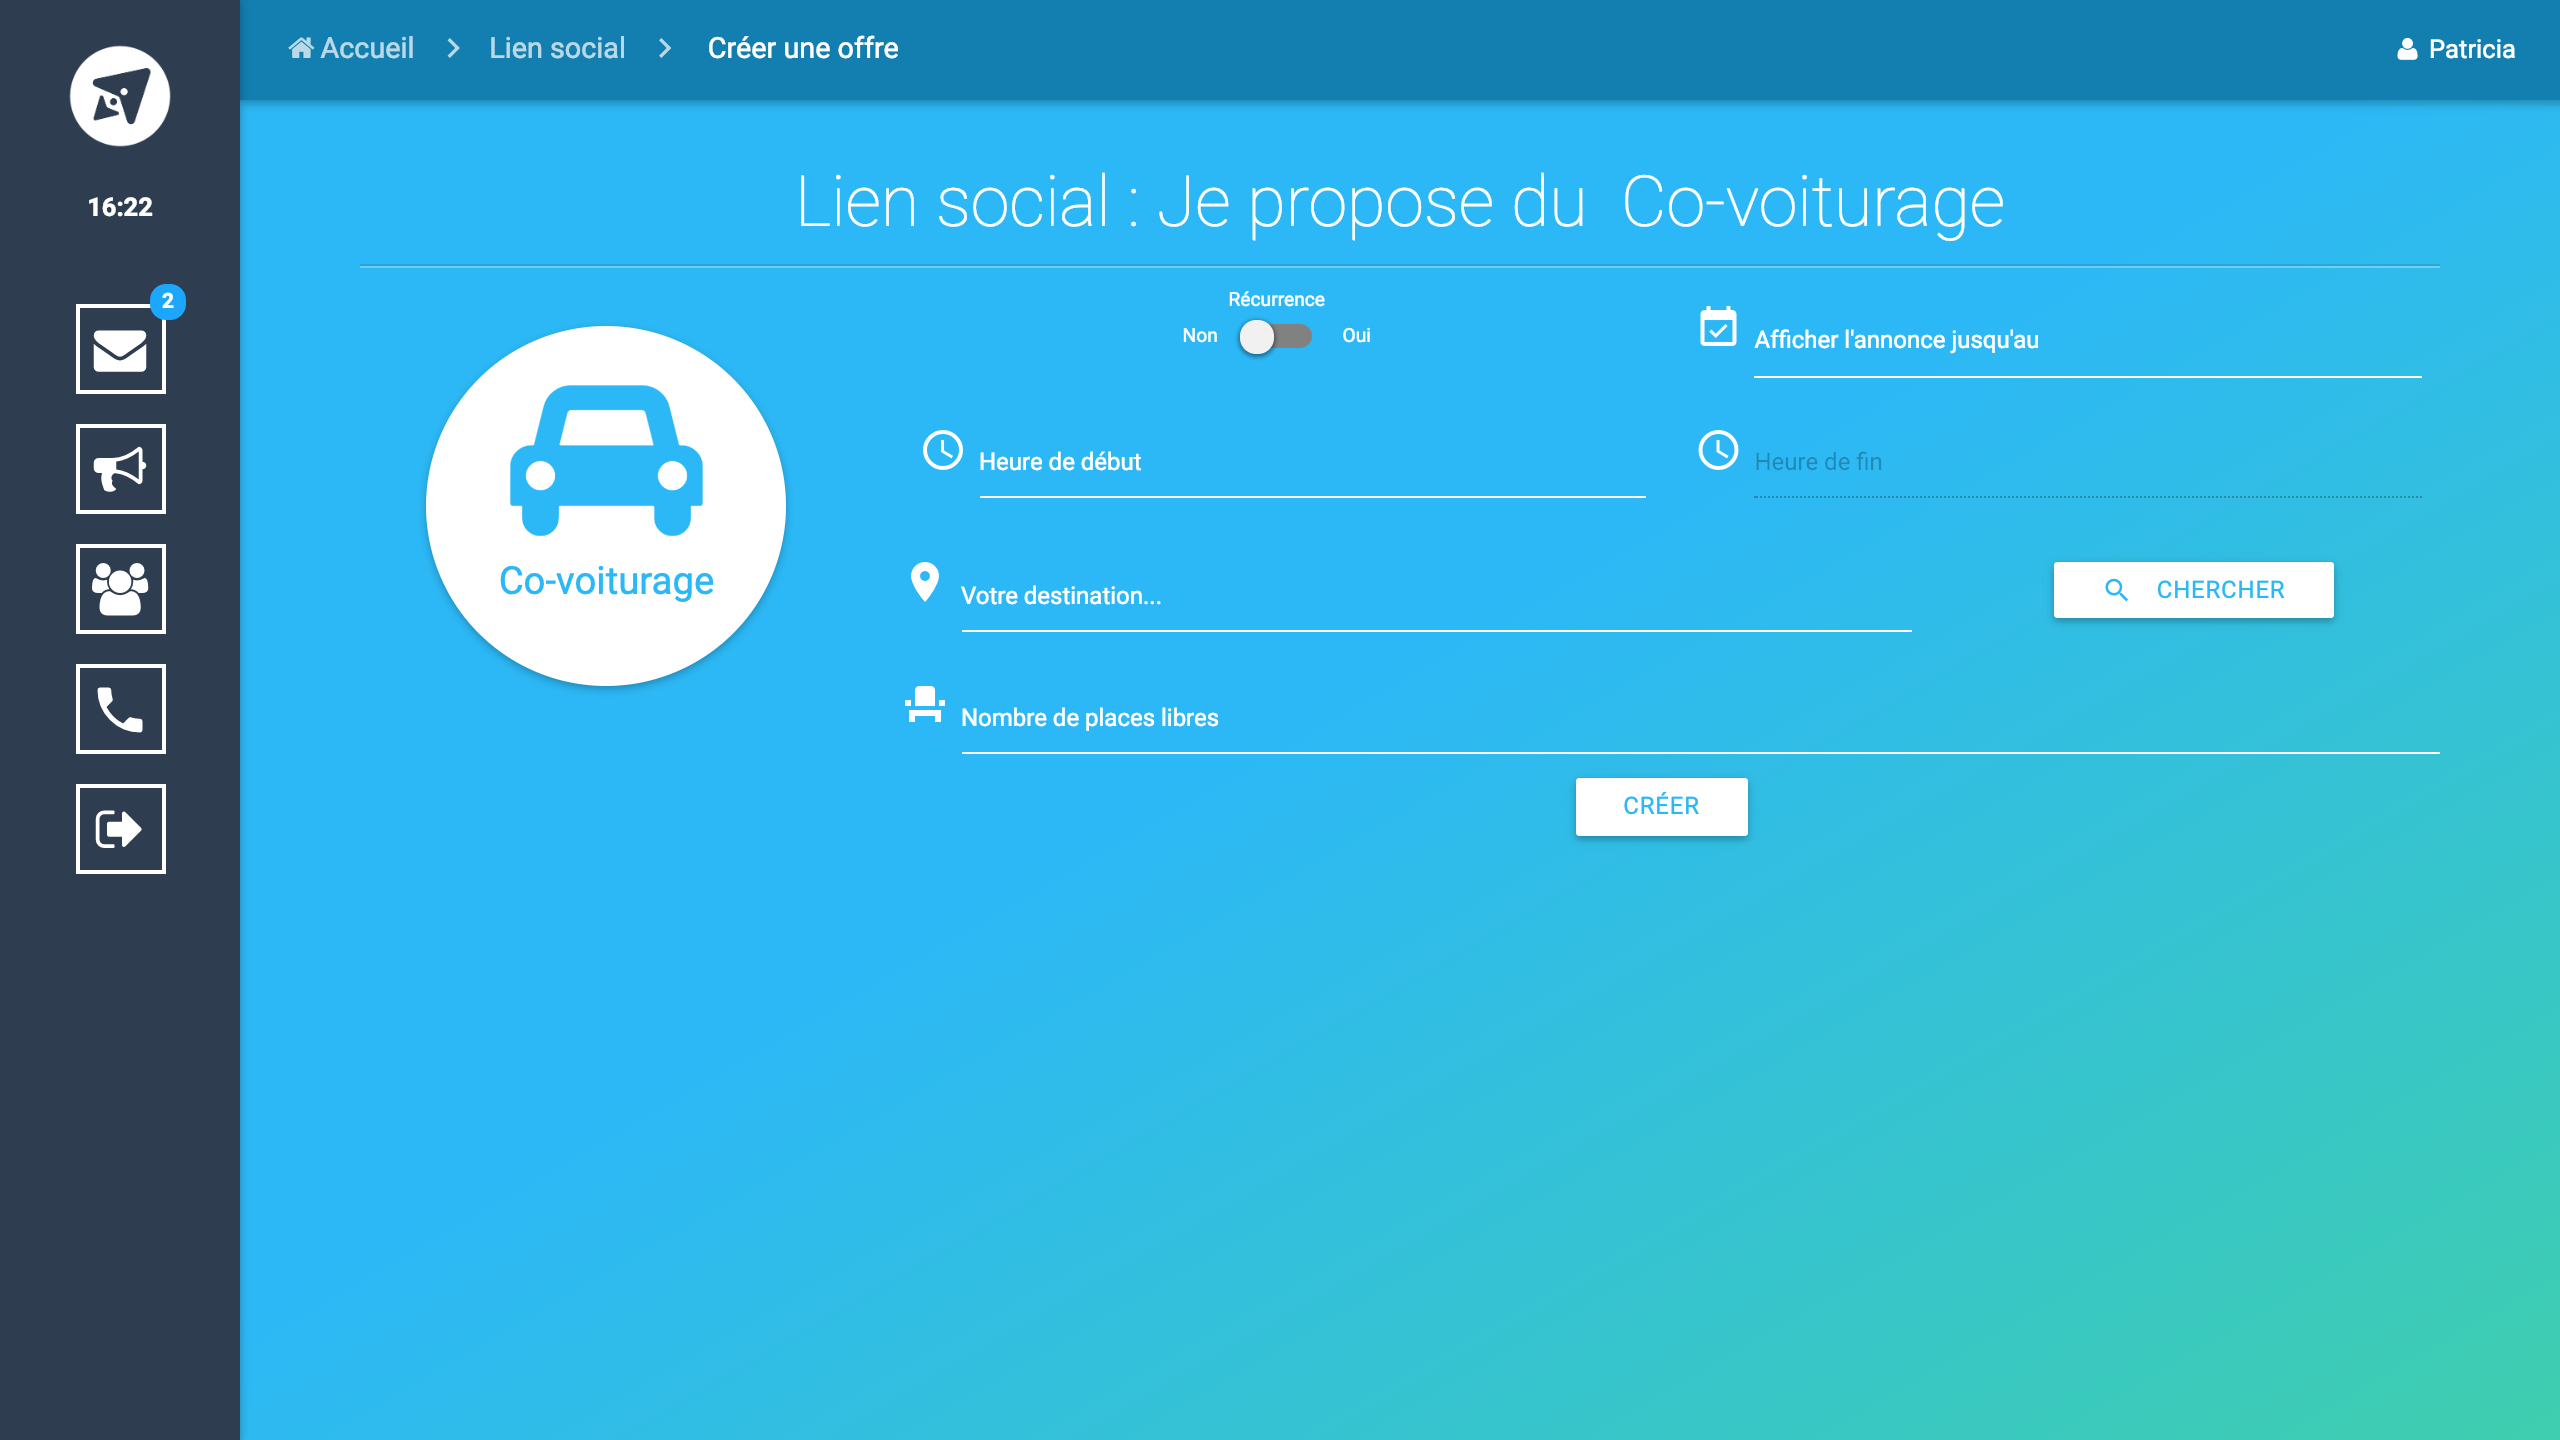Open the group contacts icon
The image size is (2560, 1440).
click(120, 589)
